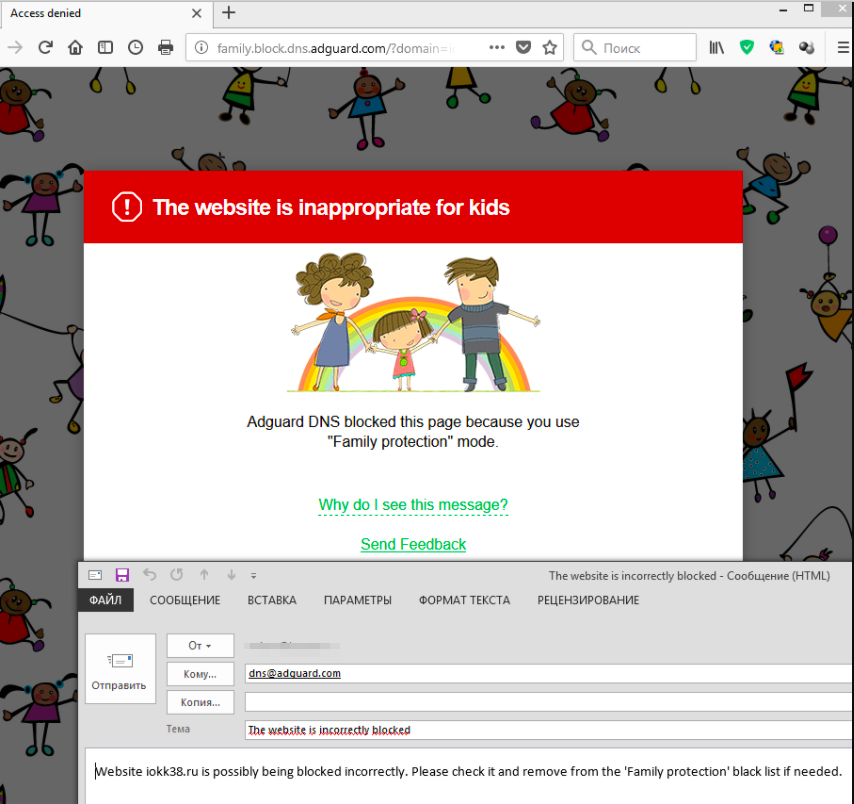Screen dimensions: 854x804
Task: Click the browser forward arrow
Action: click(15, 48)
